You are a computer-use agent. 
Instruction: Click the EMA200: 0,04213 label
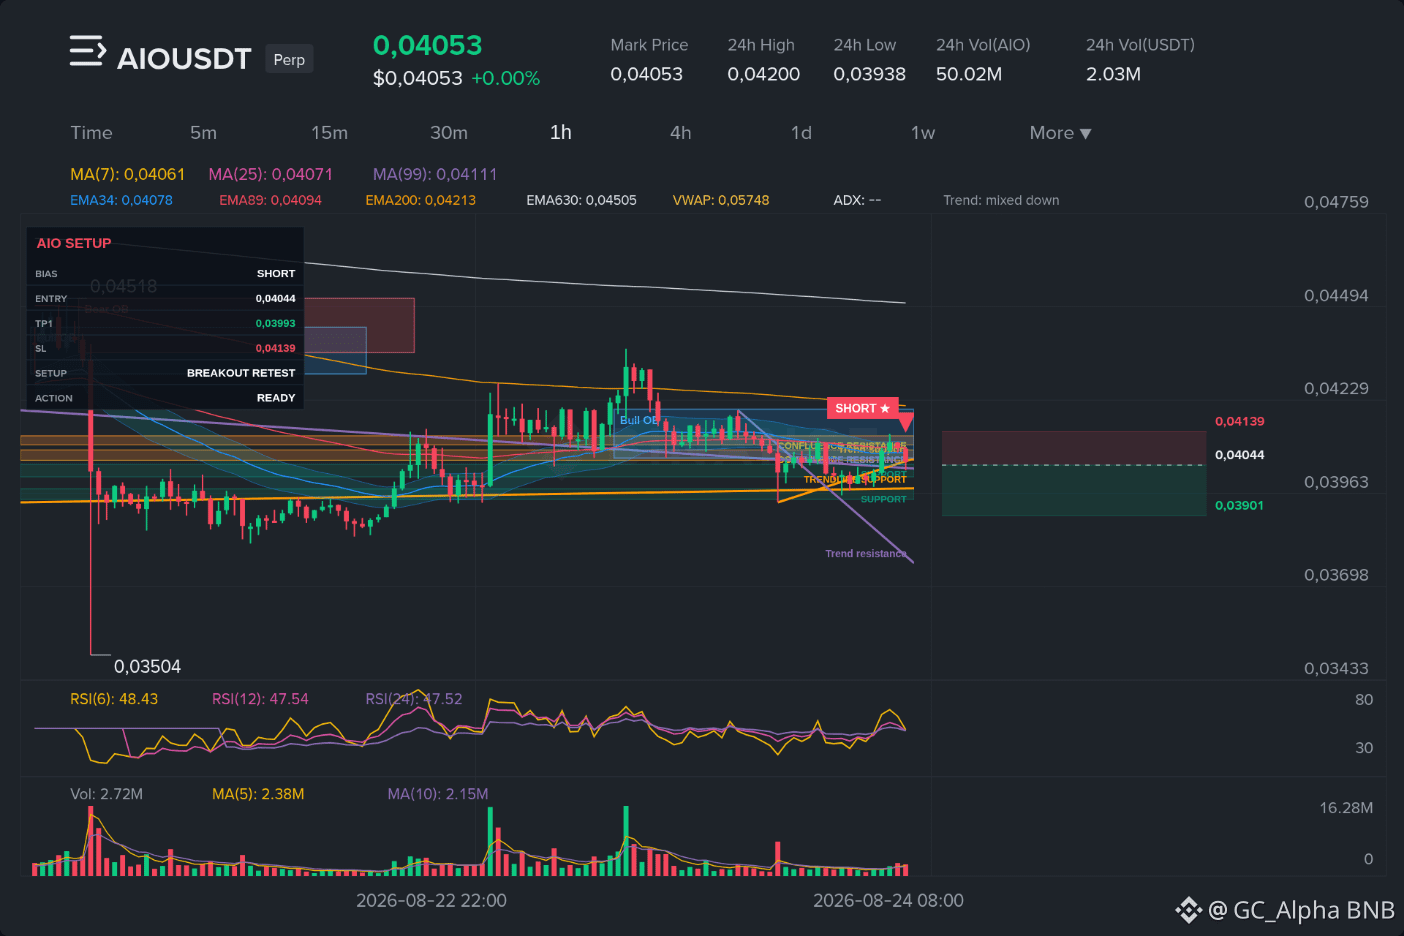(420, 200)
